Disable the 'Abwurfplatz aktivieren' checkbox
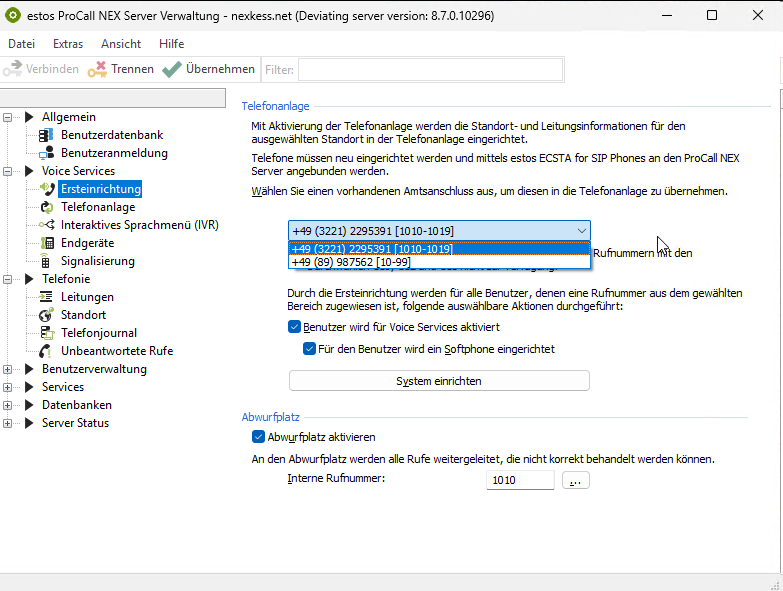Image resolution: width=783 pixels, height=591 pixels. (258, 437)
